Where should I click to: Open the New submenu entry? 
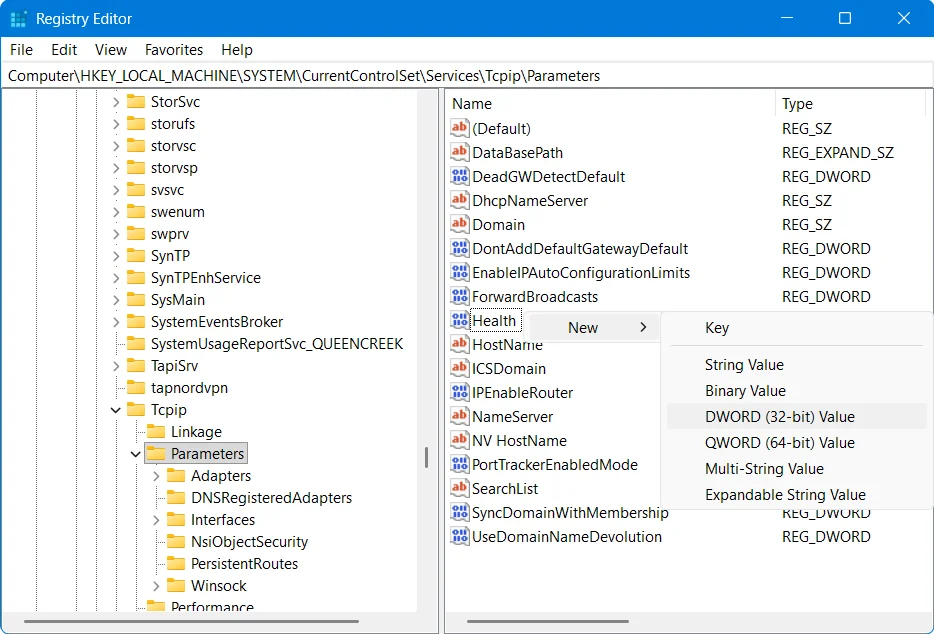pyautogui.click(x=594, y=328)
